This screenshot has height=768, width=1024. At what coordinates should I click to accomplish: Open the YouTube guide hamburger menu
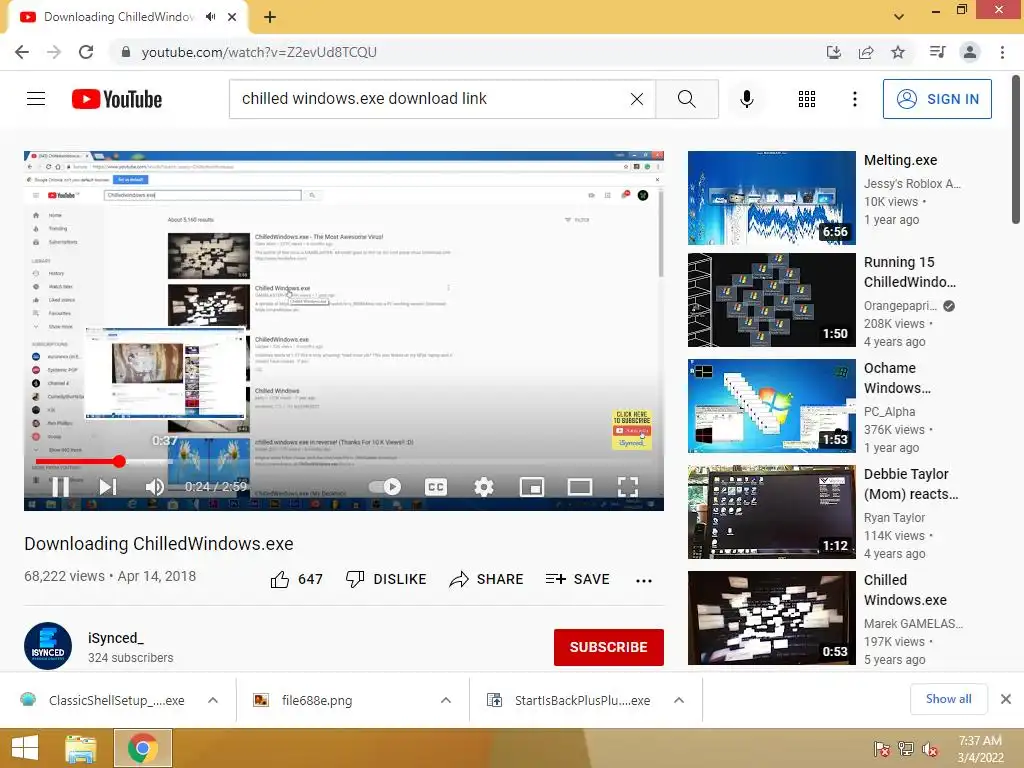pos(36,99)
